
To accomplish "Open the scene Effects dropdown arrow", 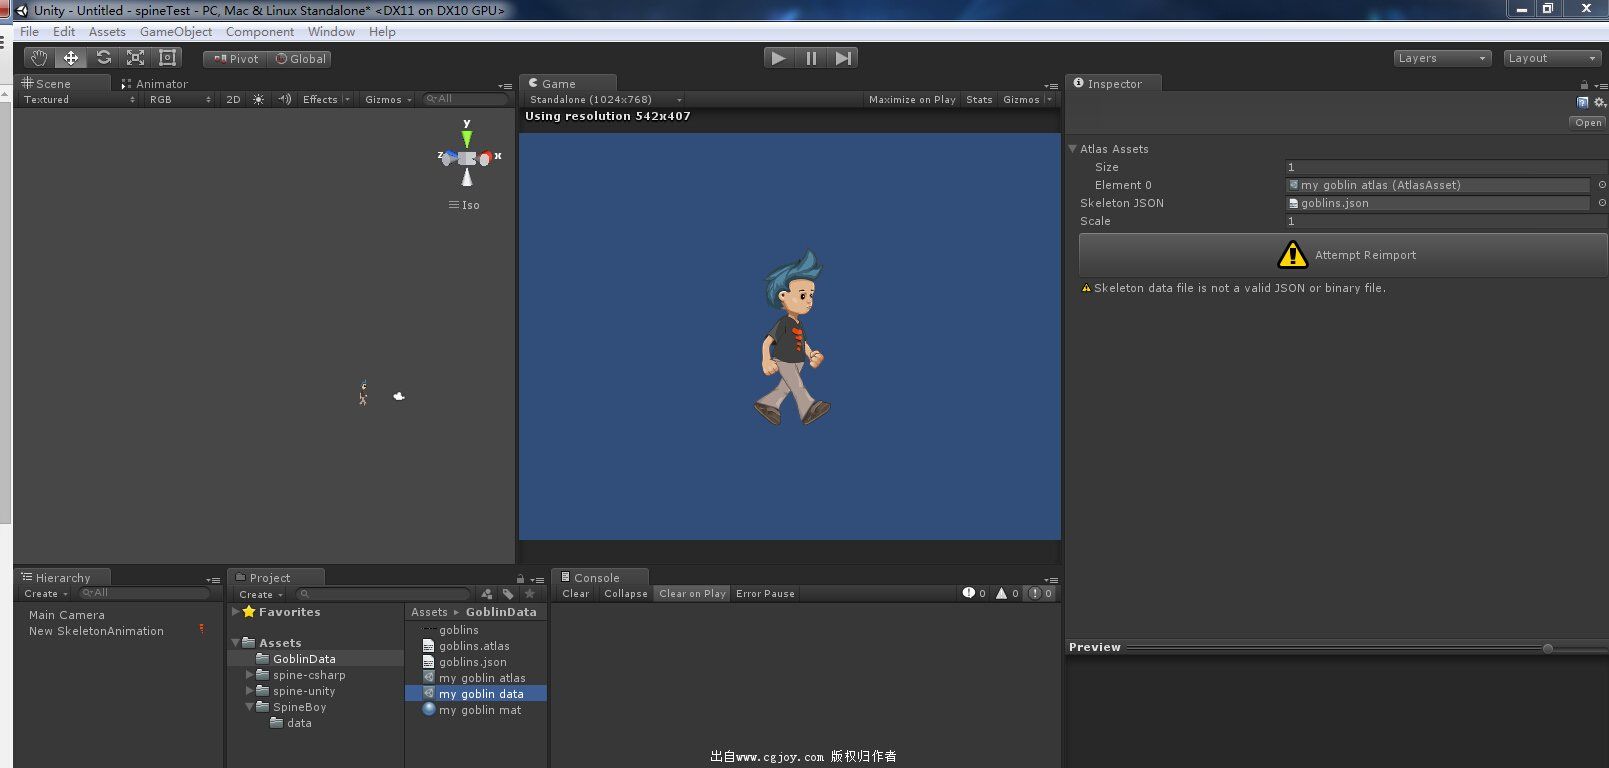I will click(x=347, y=99).
